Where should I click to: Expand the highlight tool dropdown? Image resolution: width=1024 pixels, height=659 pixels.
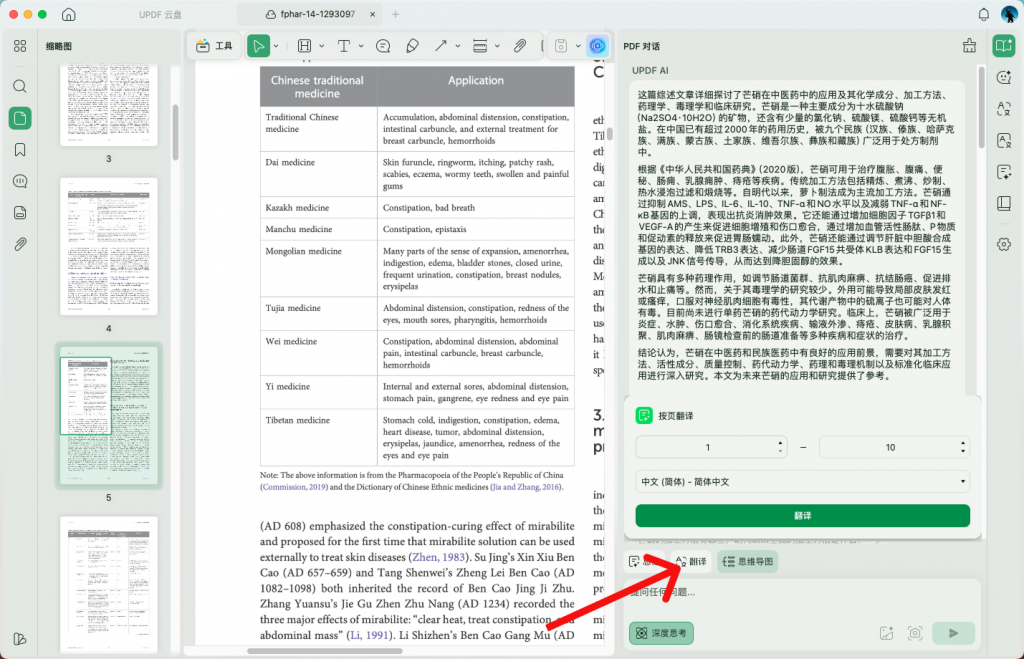click(322, 46)
